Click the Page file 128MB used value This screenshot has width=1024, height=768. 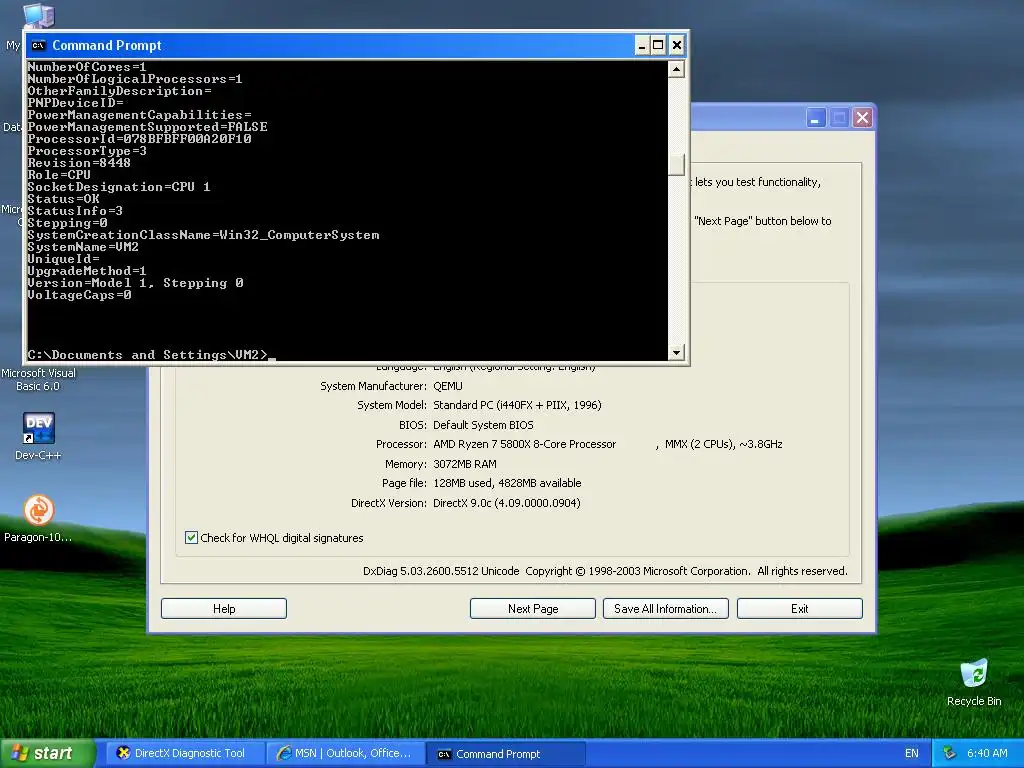coord(507,483)
